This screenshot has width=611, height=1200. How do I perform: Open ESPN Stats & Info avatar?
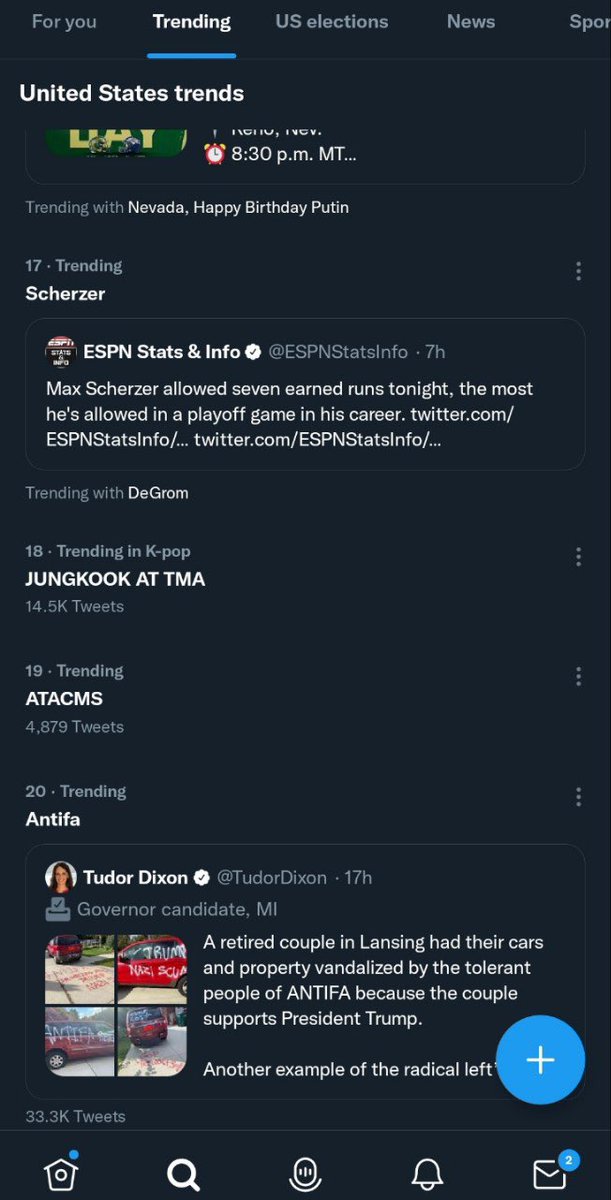[x=61, y=352]
